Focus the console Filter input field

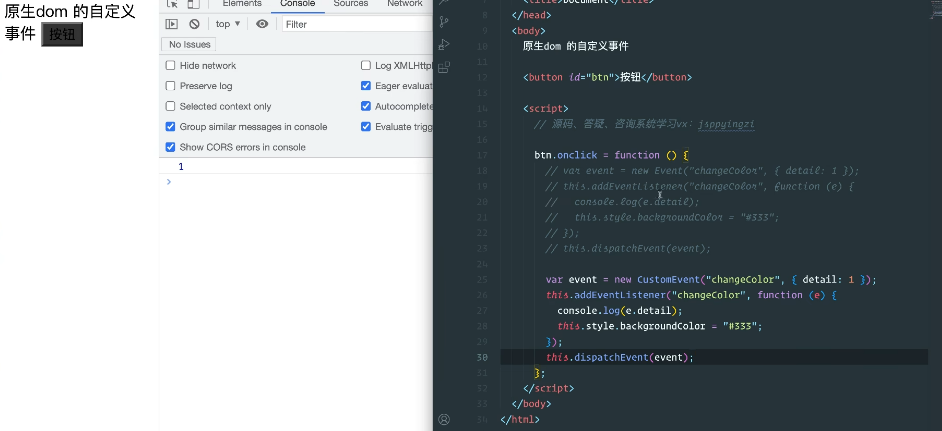point(357,24)
